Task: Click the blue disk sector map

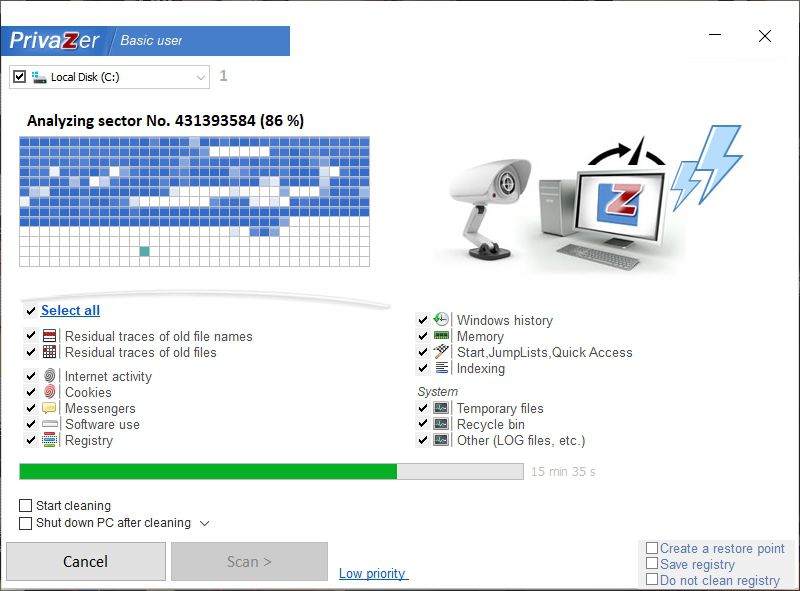Action: pyautogui.click(x=194, y=202)
